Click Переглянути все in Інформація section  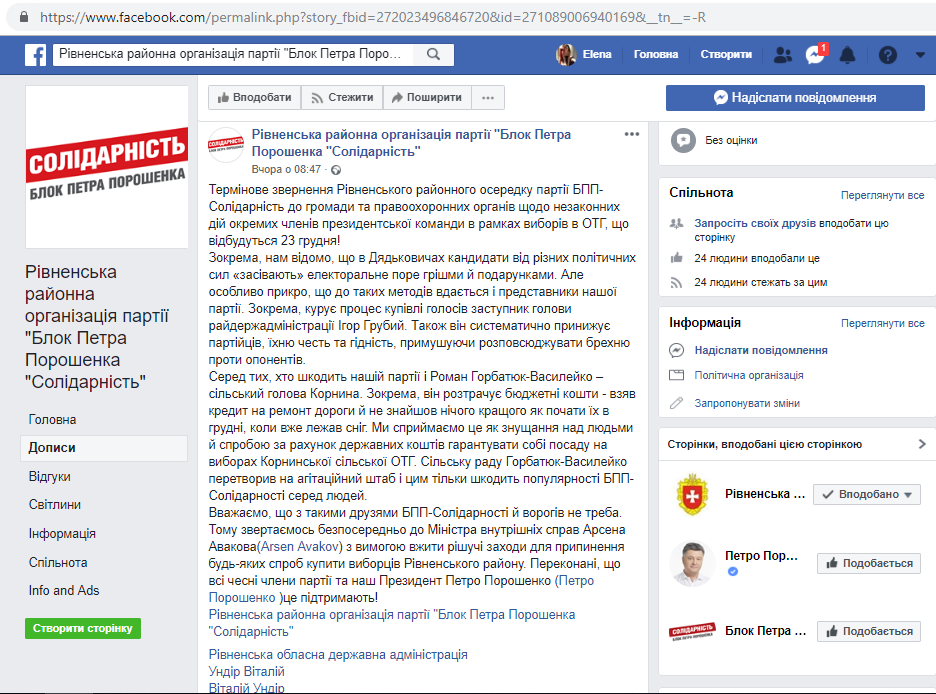[882, 323]
